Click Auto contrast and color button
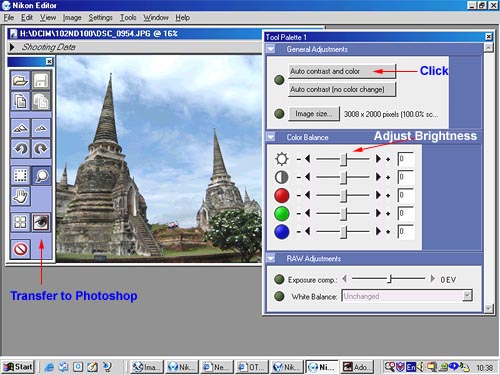500x375 pixels. (x=342, y=71)
